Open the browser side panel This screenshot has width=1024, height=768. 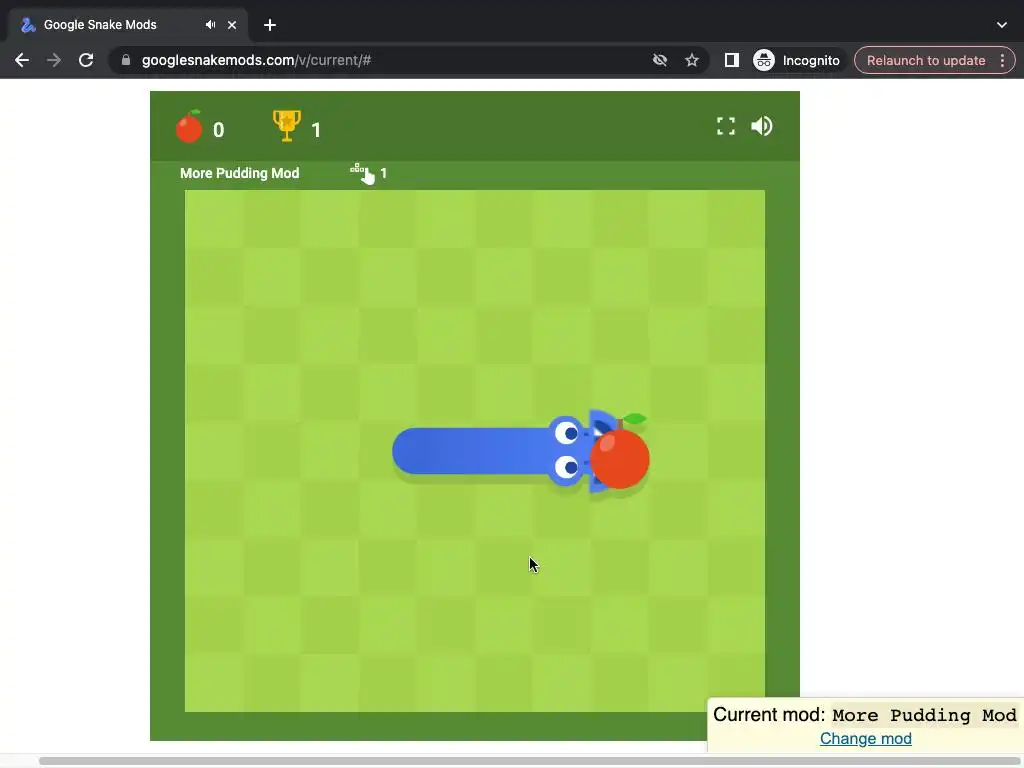[x=731, y=60]
